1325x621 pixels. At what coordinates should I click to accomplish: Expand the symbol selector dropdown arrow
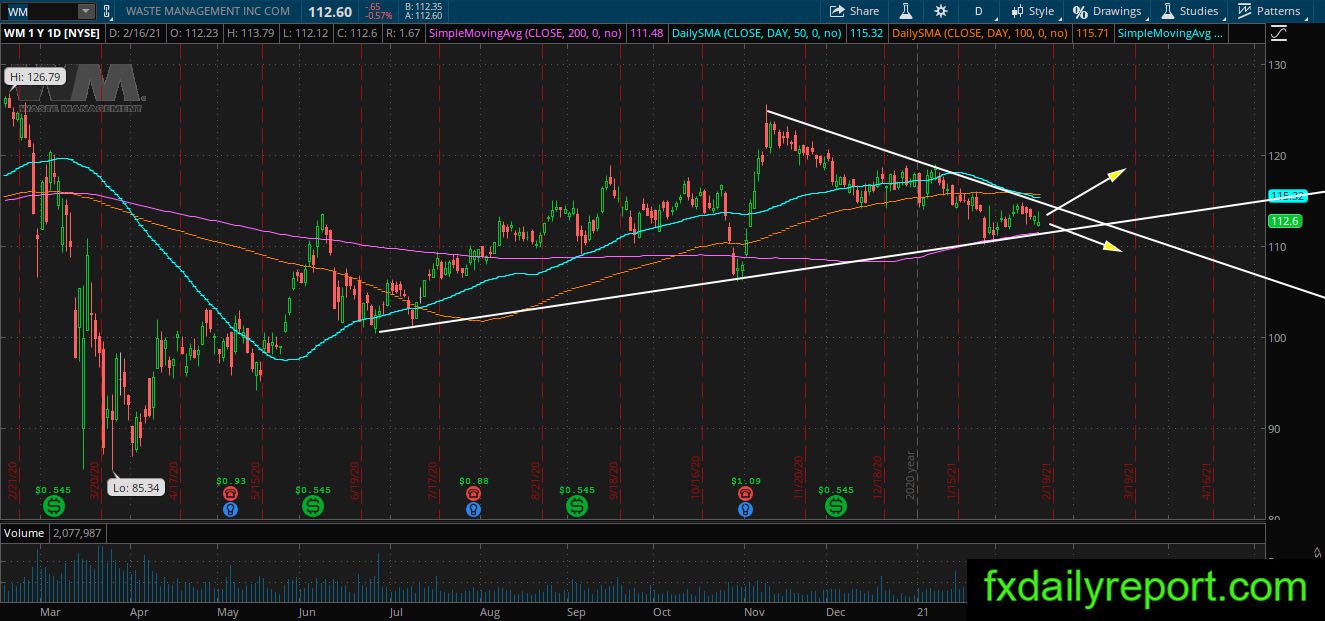[x=86, y=11]
